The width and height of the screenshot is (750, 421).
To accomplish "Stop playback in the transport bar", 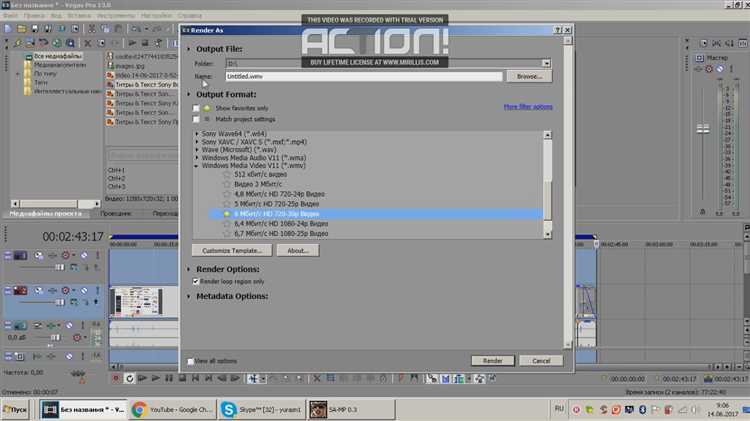I will click(182, 378).
